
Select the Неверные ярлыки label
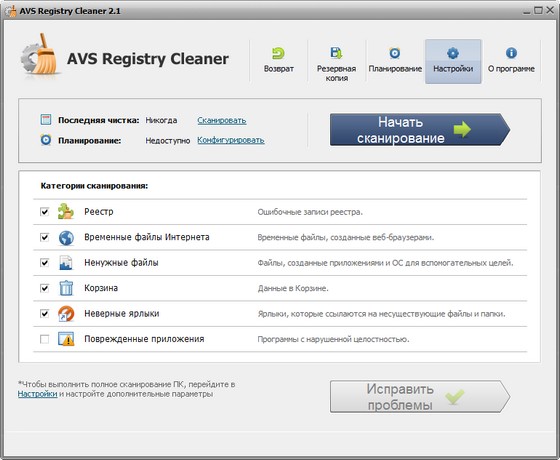click(122, 314)
